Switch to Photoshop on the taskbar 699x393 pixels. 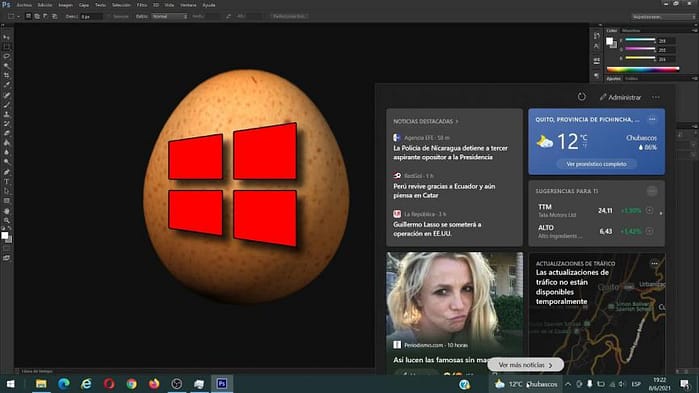[222, 384]
